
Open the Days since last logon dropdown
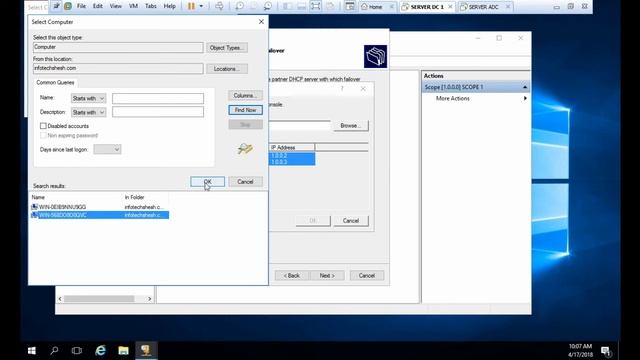click(107, 149)
